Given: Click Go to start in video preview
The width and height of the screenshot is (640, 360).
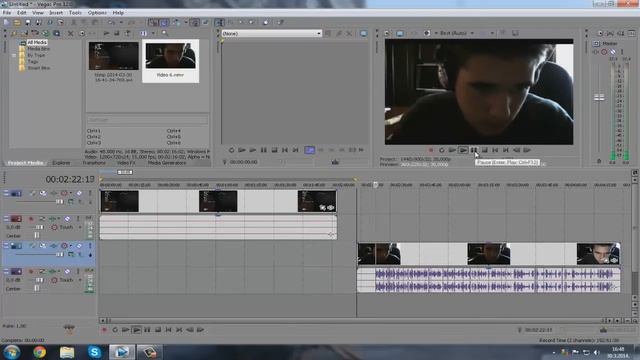Looking at the screenshot, I should pos(495,150).
